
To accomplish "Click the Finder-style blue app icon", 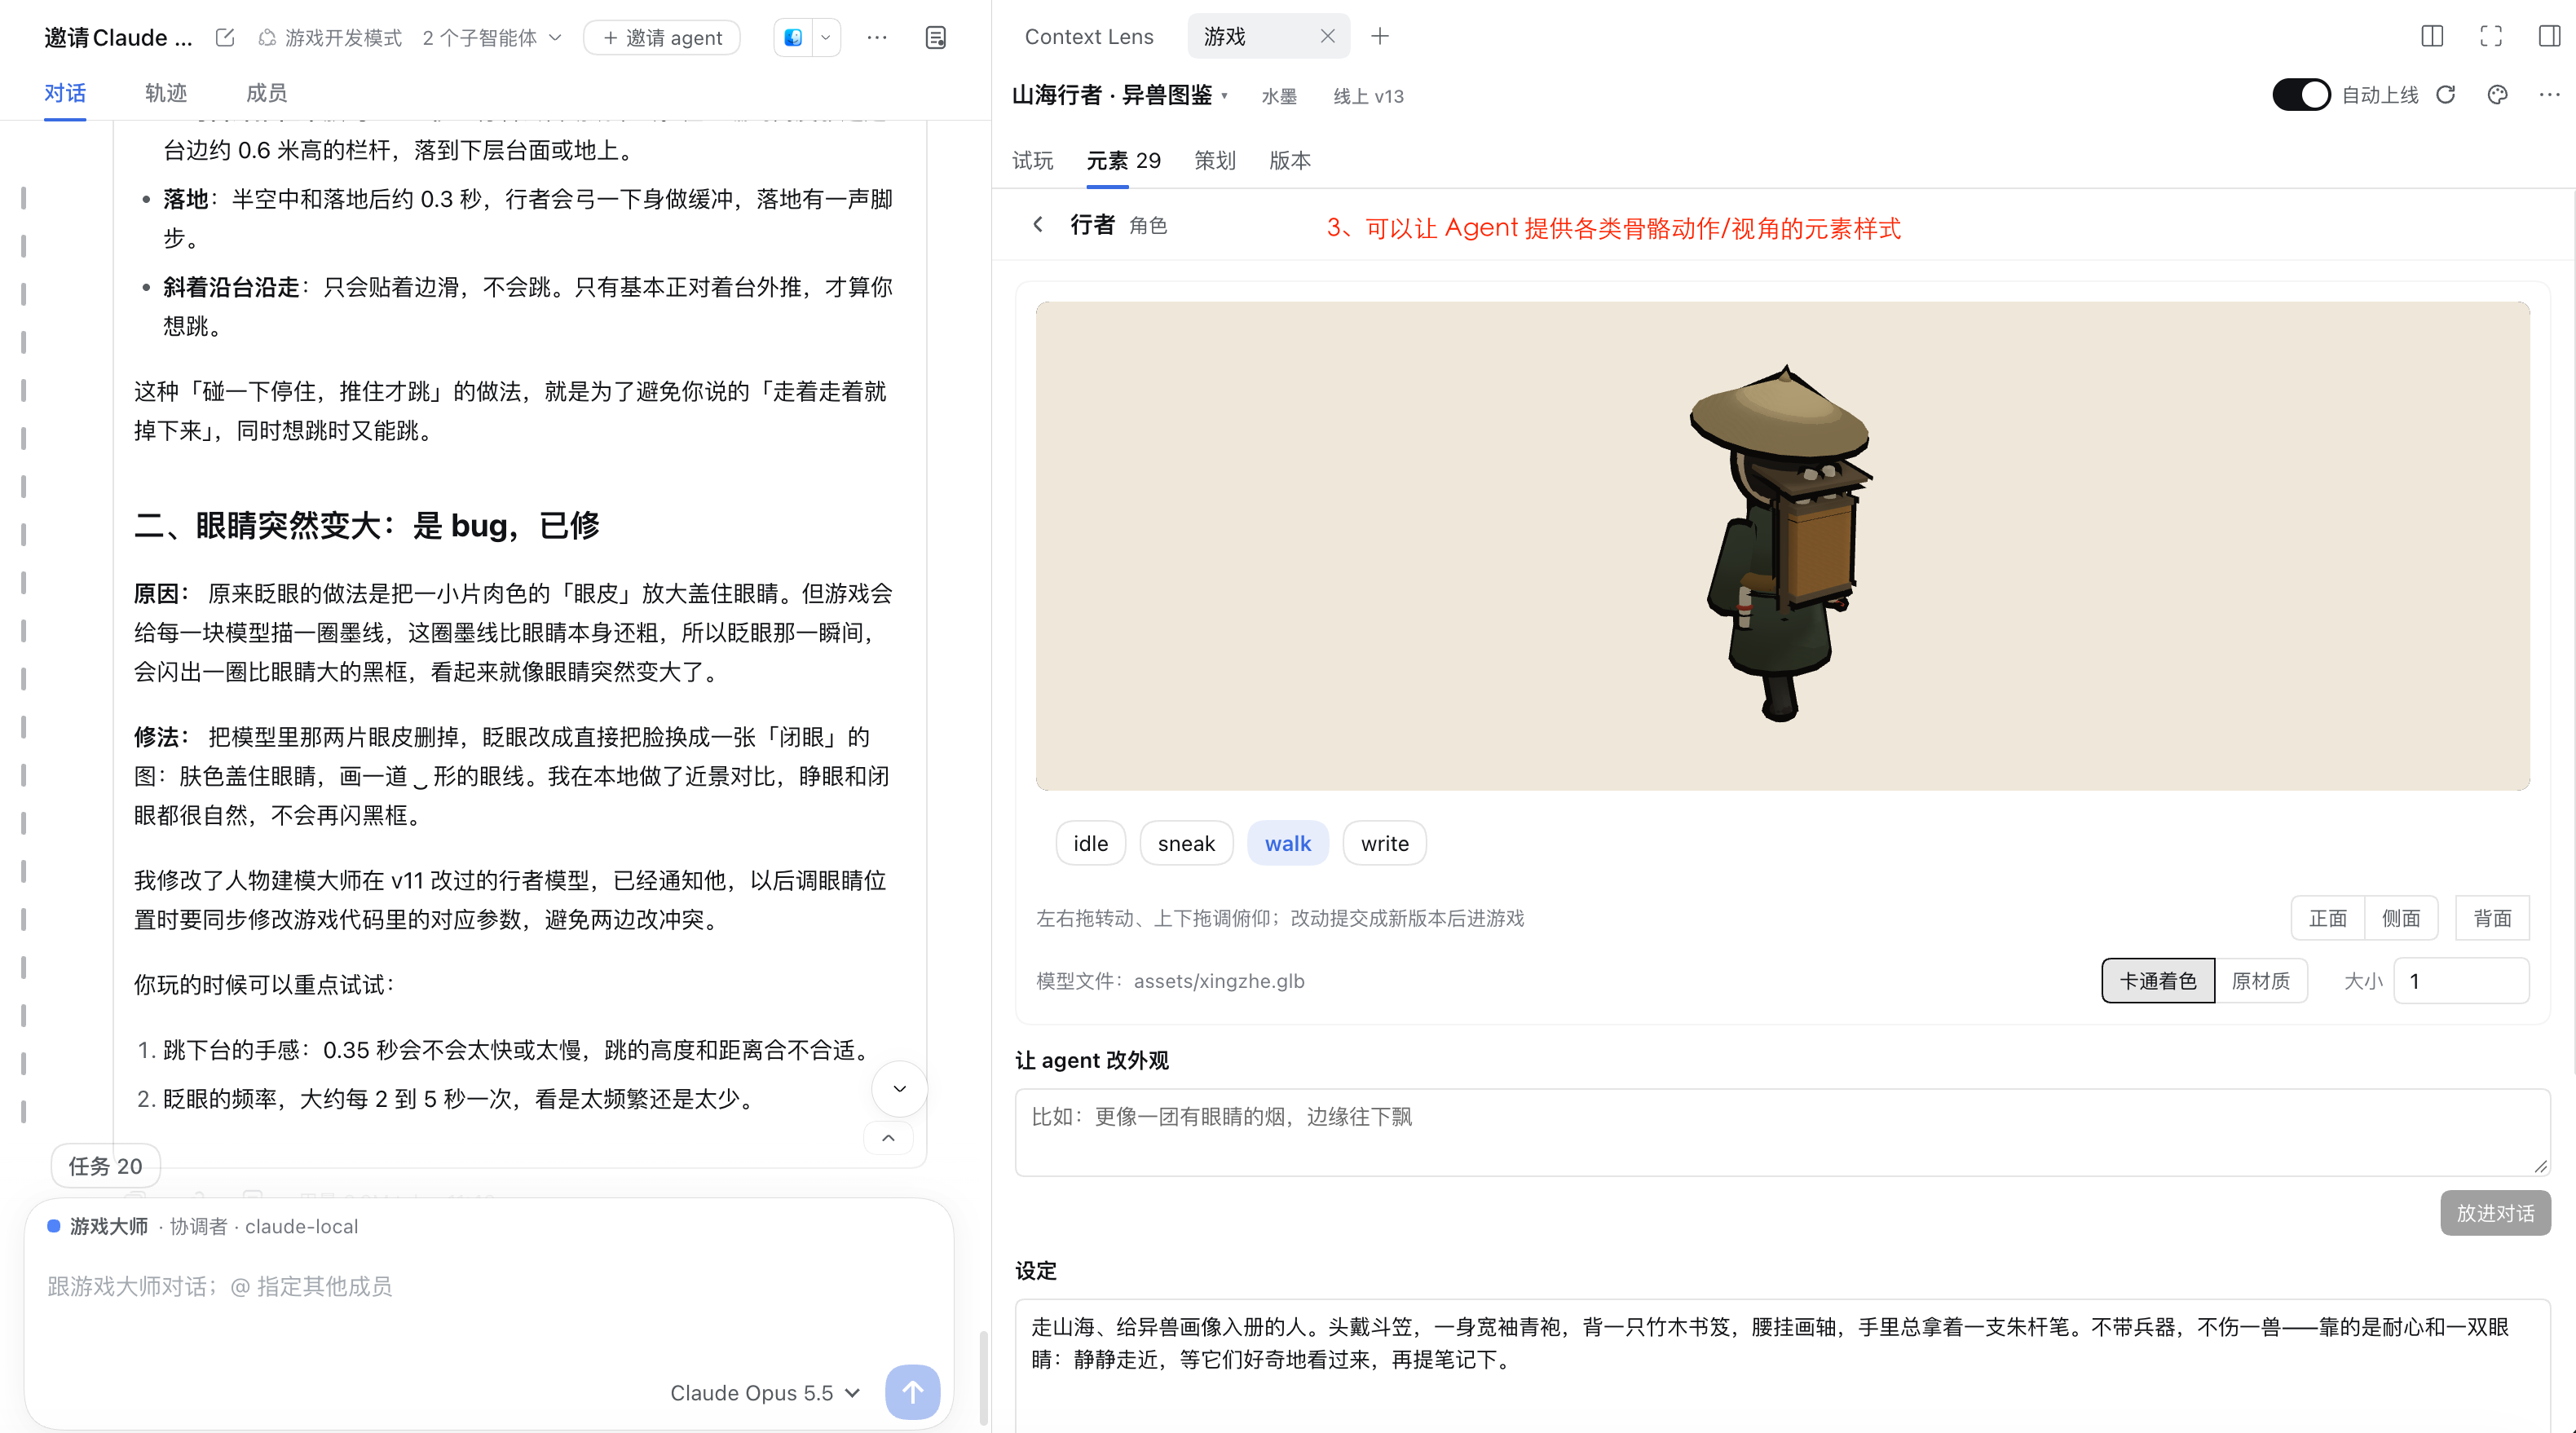I will click(x=793, y=37).
